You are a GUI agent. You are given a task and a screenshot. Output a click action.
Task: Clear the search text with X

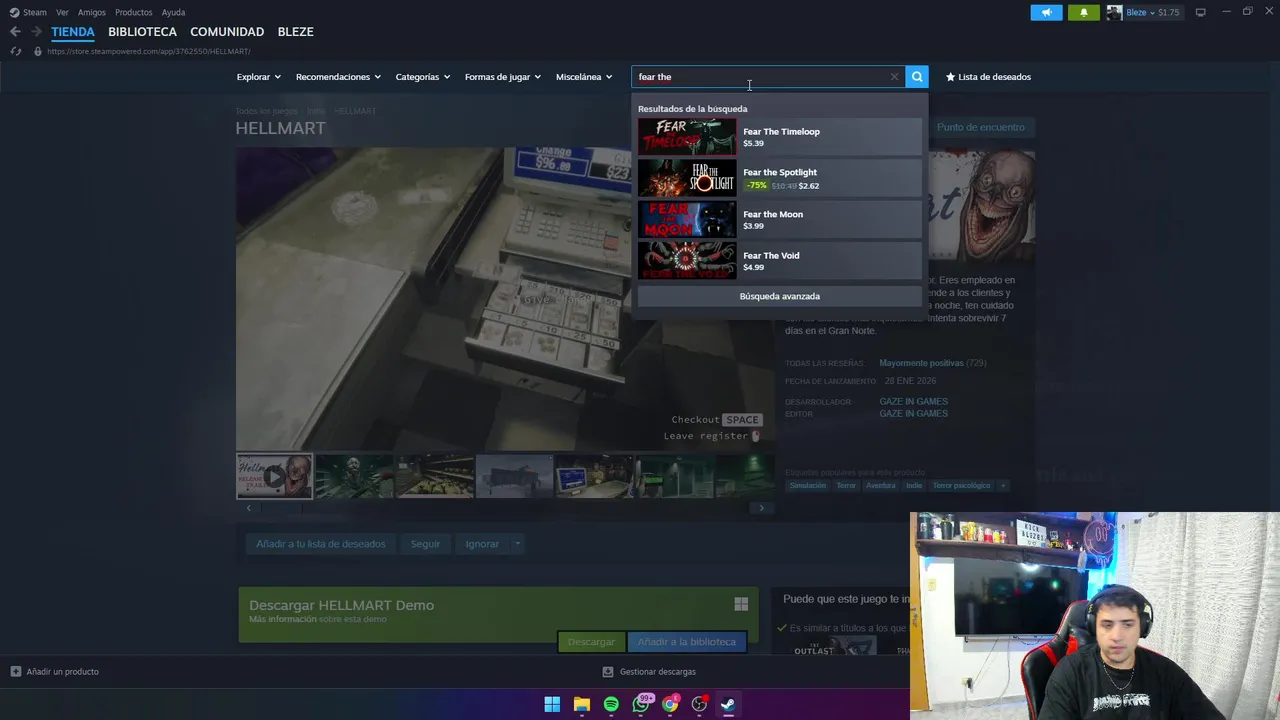894,77
